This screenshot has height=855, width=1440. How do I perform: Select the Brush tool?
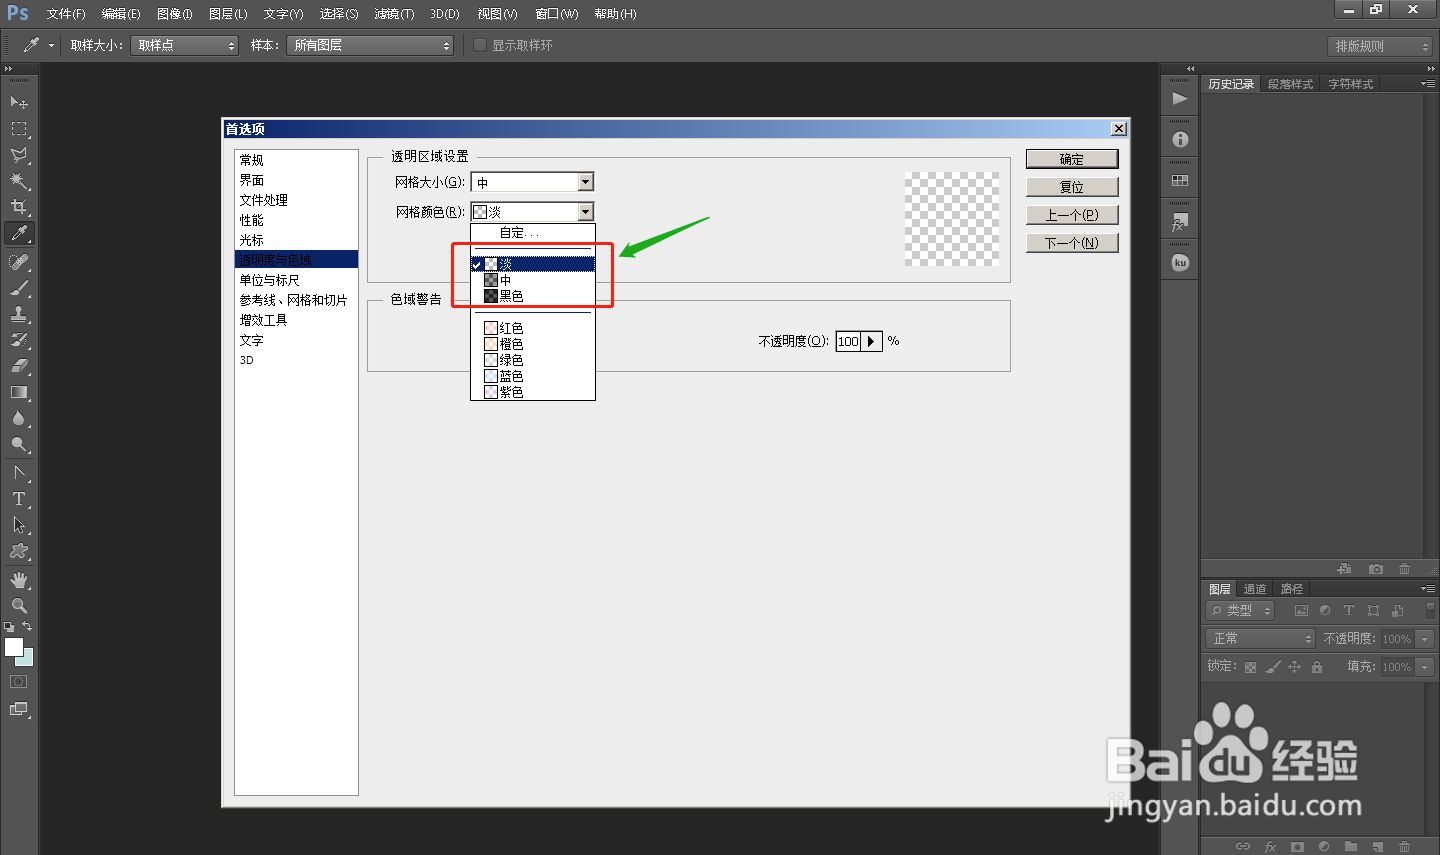pyautogui.click(x=19, y=288)
